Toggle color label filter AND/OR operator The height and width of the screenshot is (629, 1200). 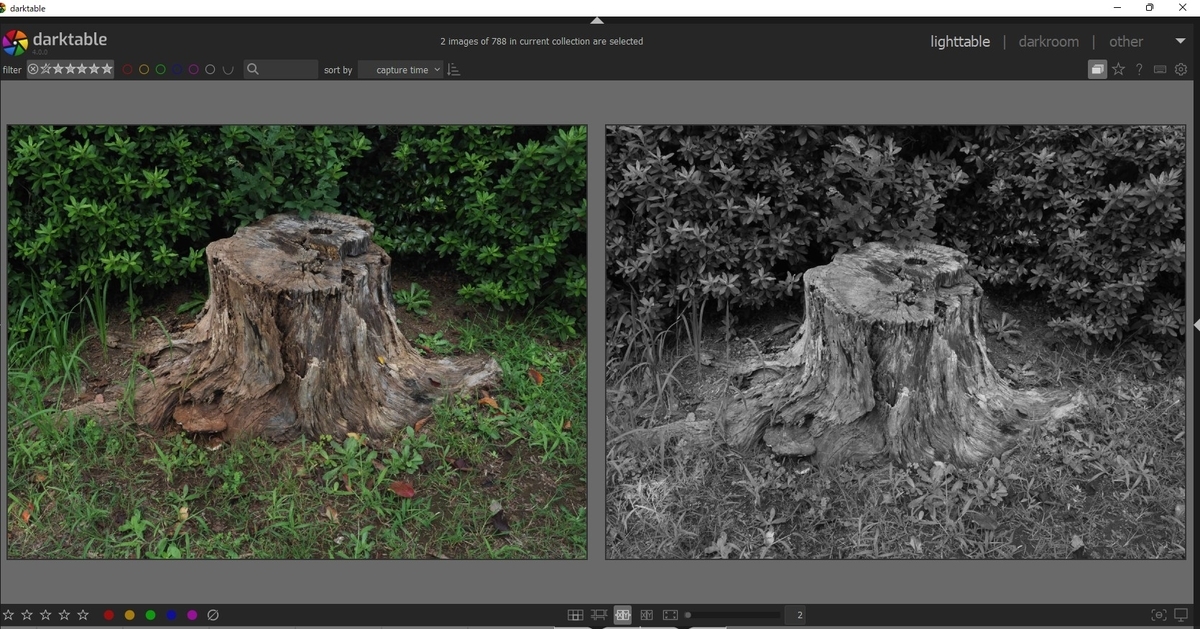228,70
